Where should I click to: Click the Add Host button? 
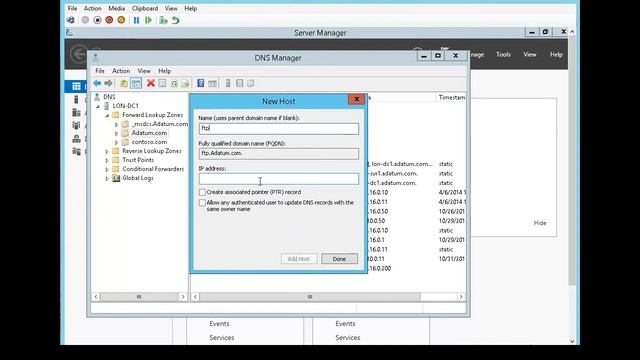coord(299,259)
